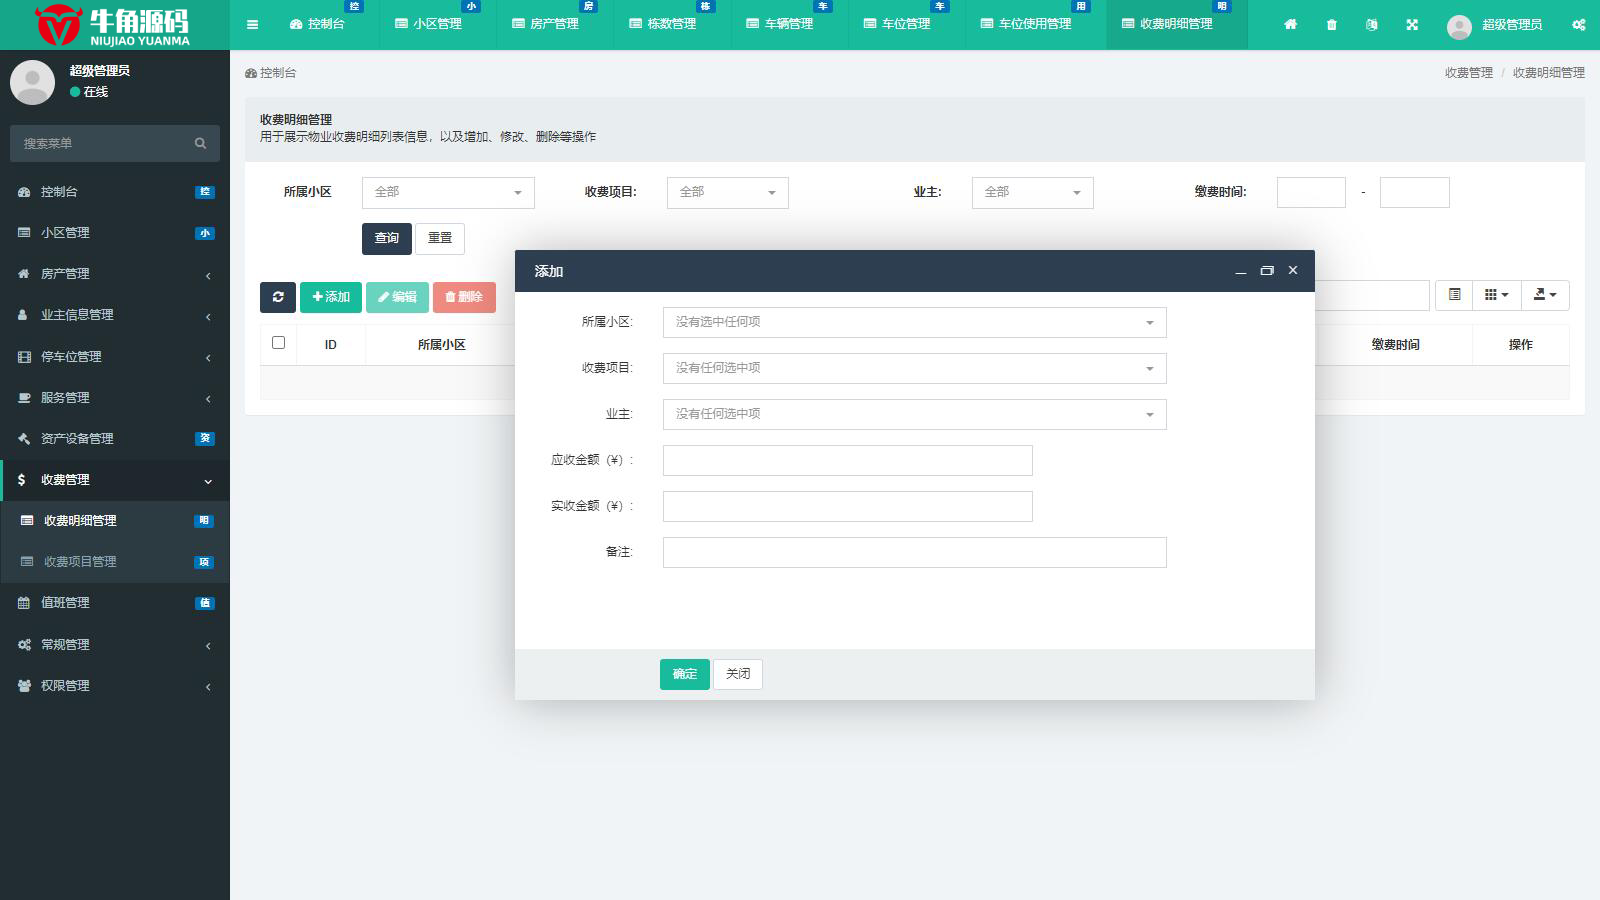The width and height of the screenshot is (1600, 900).
Task: Click the 应收金额 input field
Action: pos(848,460)
